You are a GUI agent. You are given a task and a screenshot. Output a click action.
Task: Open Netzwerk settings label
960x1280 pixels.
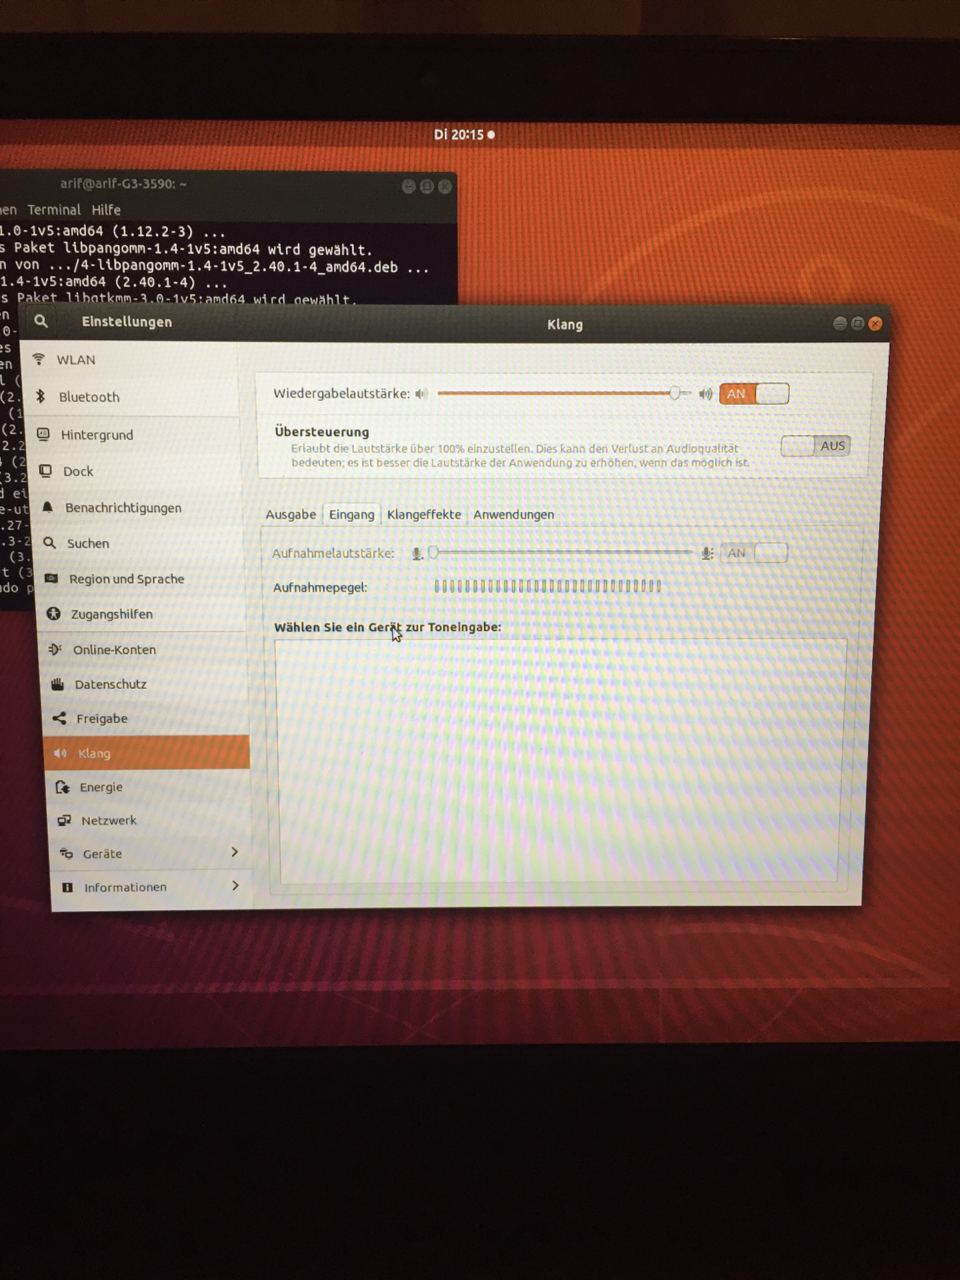[109, 820]
